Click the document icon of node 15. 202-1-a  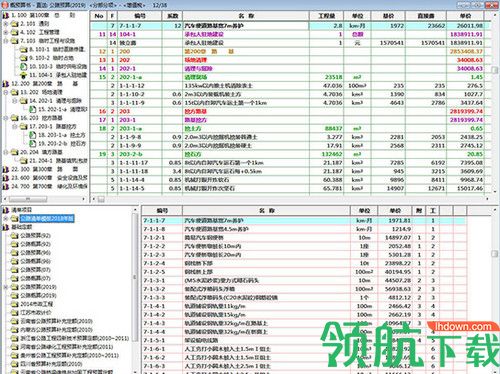32,109
